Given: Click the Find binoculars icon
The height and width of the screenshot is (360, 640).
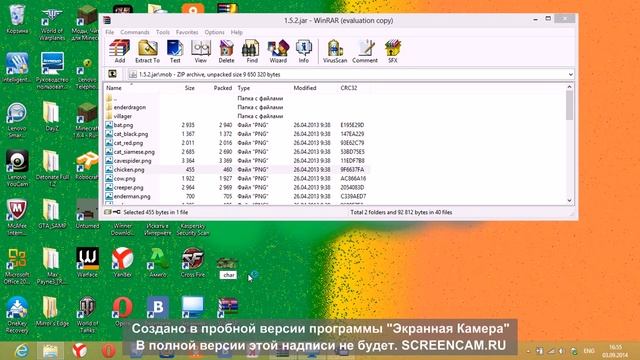Looking at the screenshot, I should [251, 51].
